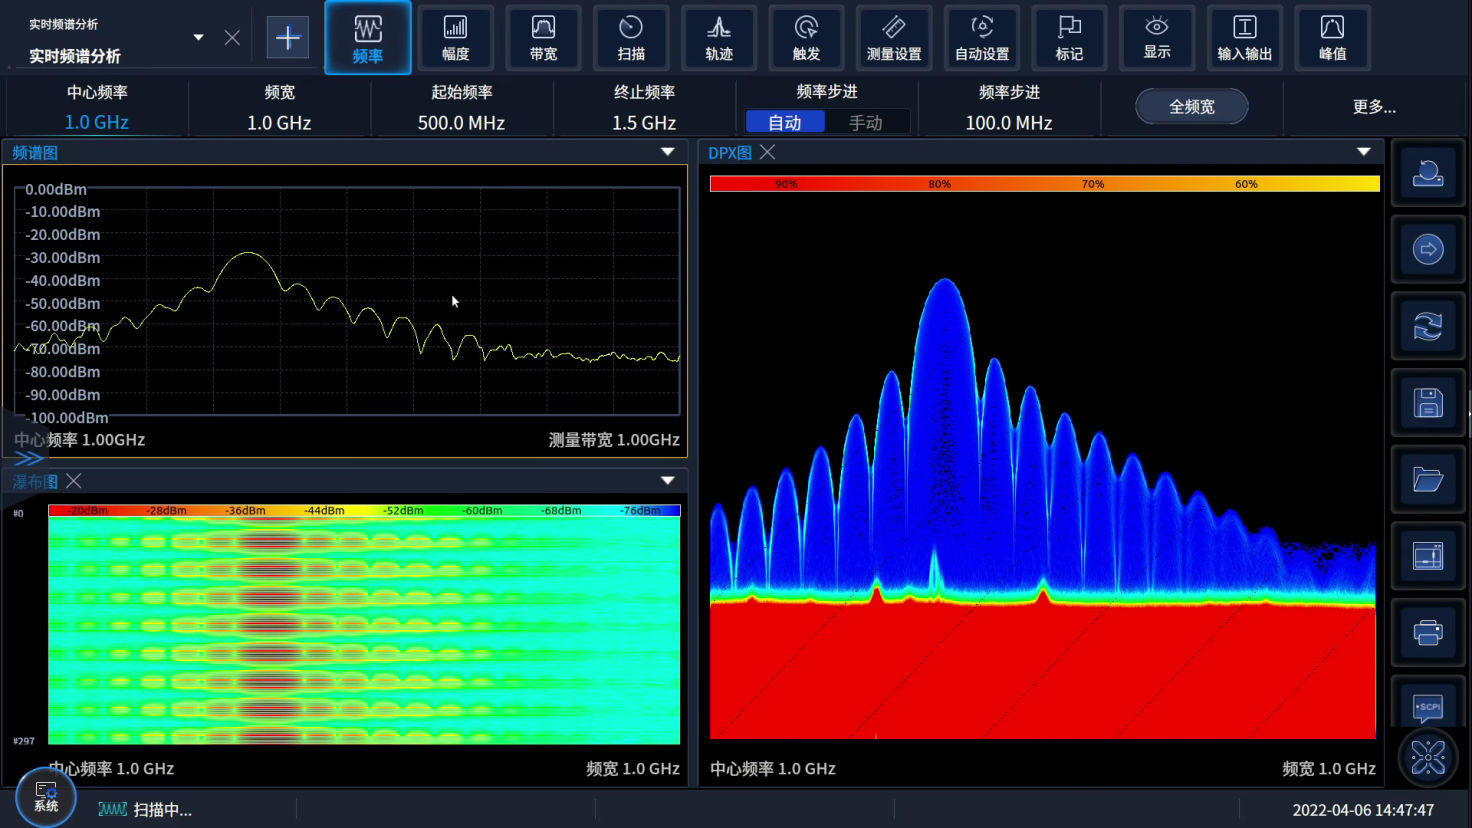Open the 带宽 (bandwidth) menu
This screenshot has height=828, width=1472.
click(543, 38)
